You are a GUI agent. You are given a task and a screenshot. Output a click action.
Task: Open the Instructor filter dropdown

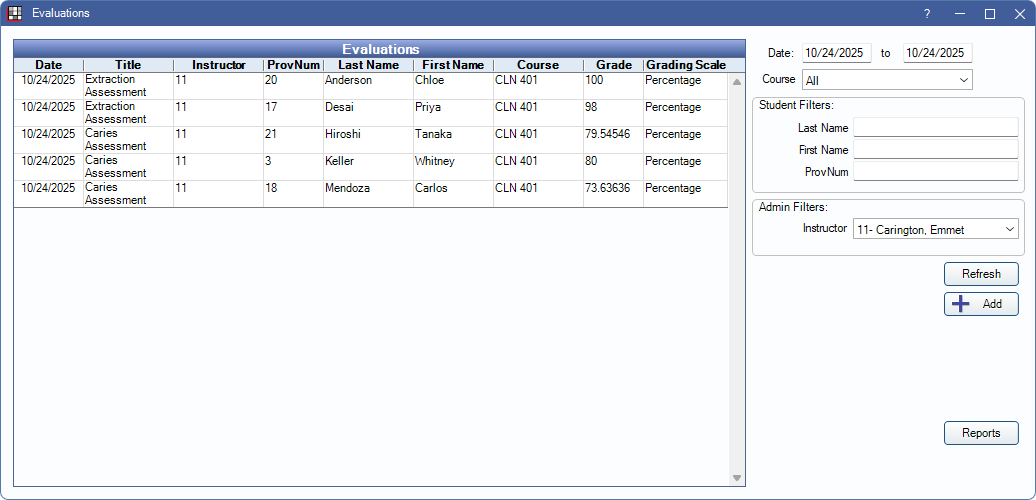(x=935, y=230)
